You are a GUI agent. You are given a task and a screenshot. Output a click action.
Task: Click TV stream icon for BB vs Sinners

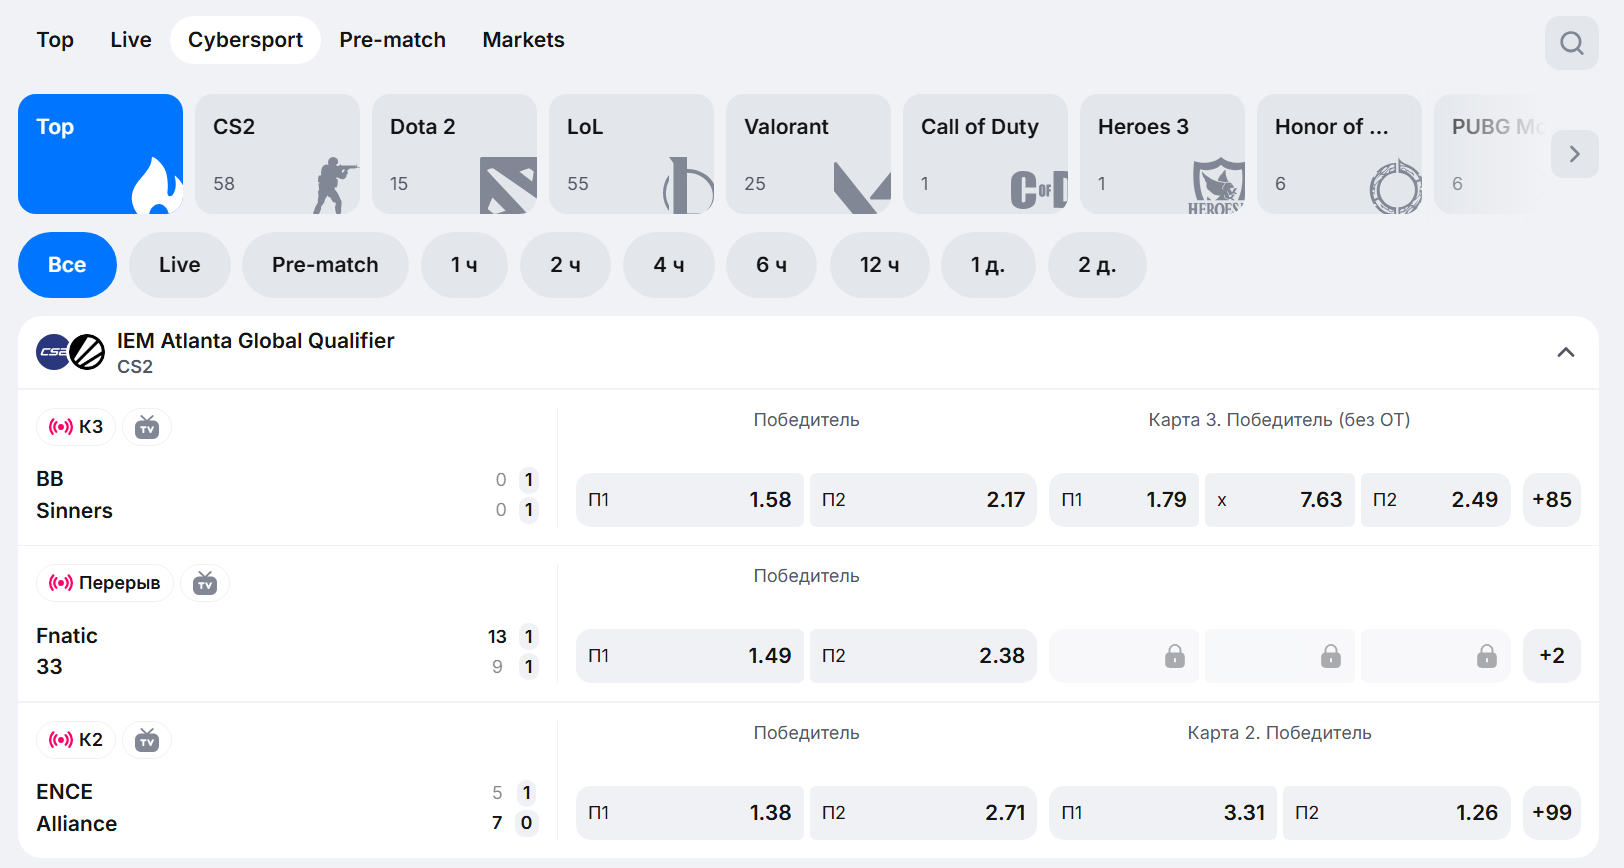click(147, 427)
